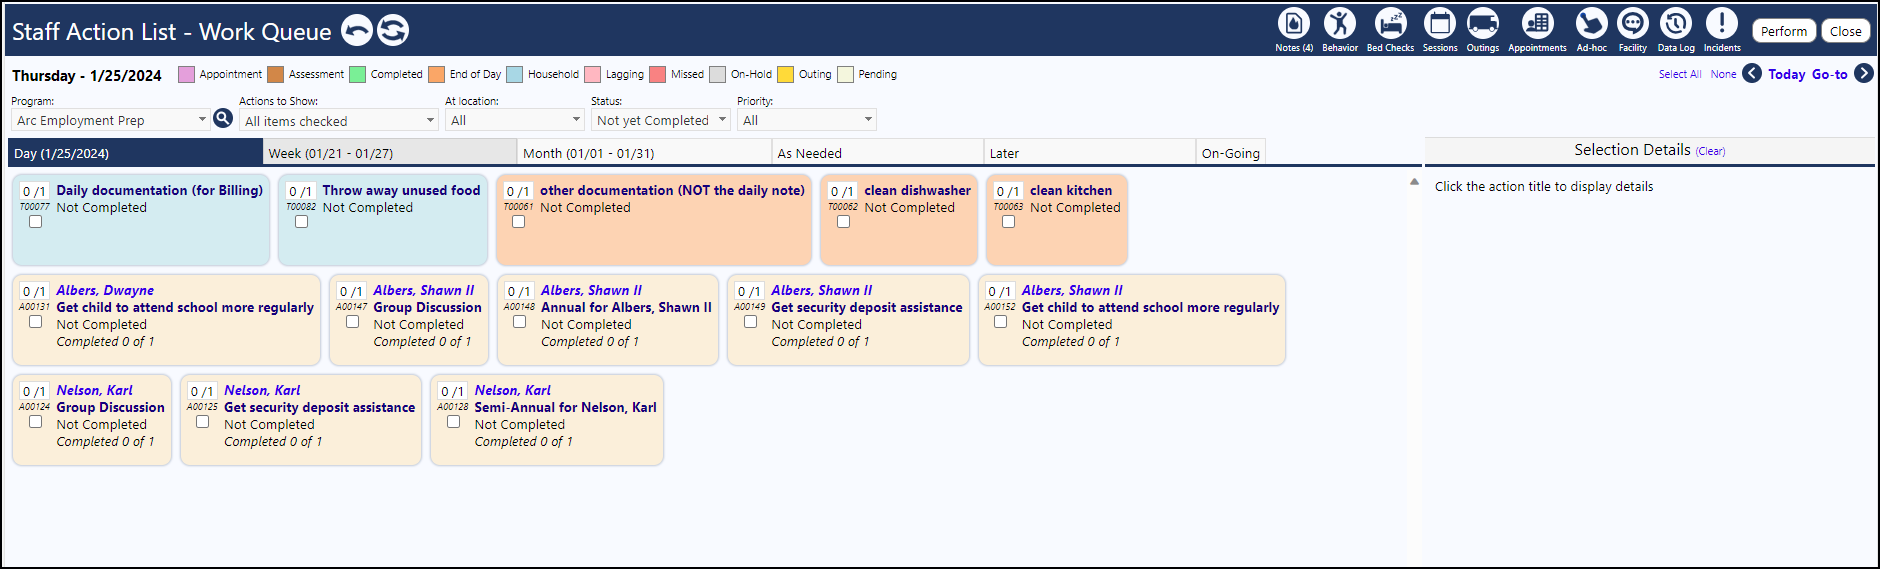Open the Incidents exclamation icon
Screen dimensions: 1880x569
click(1722, 23)
